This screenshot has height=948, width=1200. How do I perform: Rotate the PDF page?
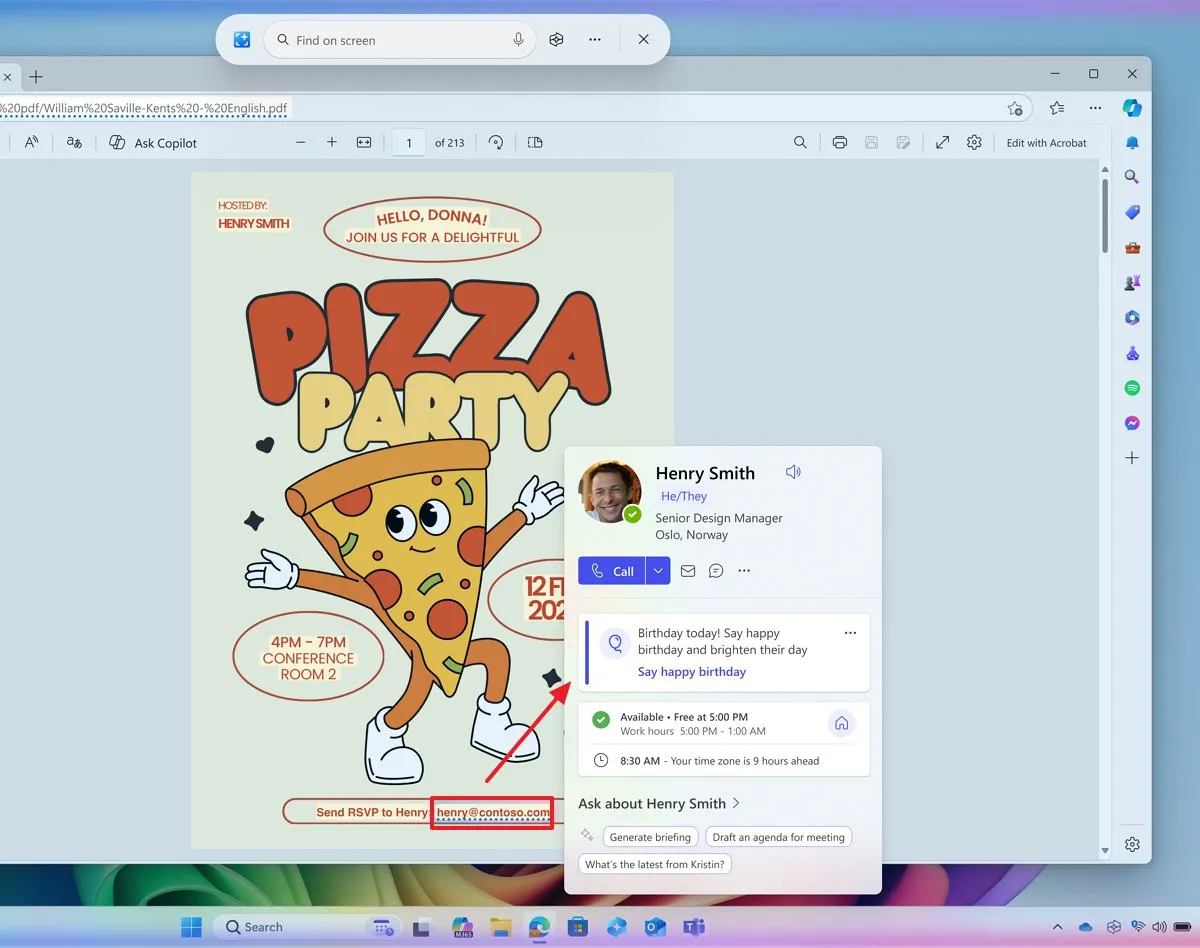(496, 143)
